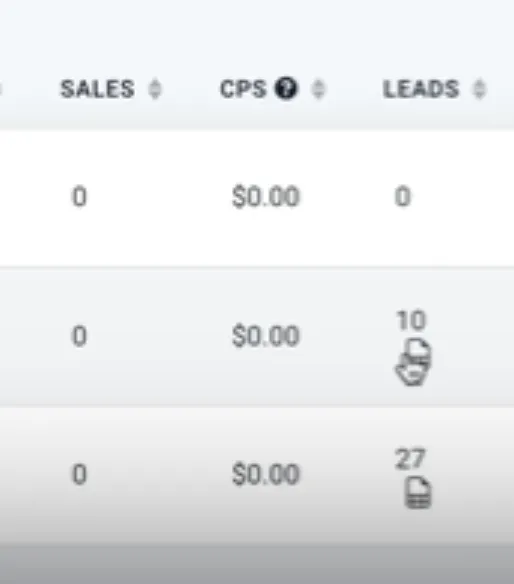Select the SALES column header
514x584 pixels.
pos(98,89)
